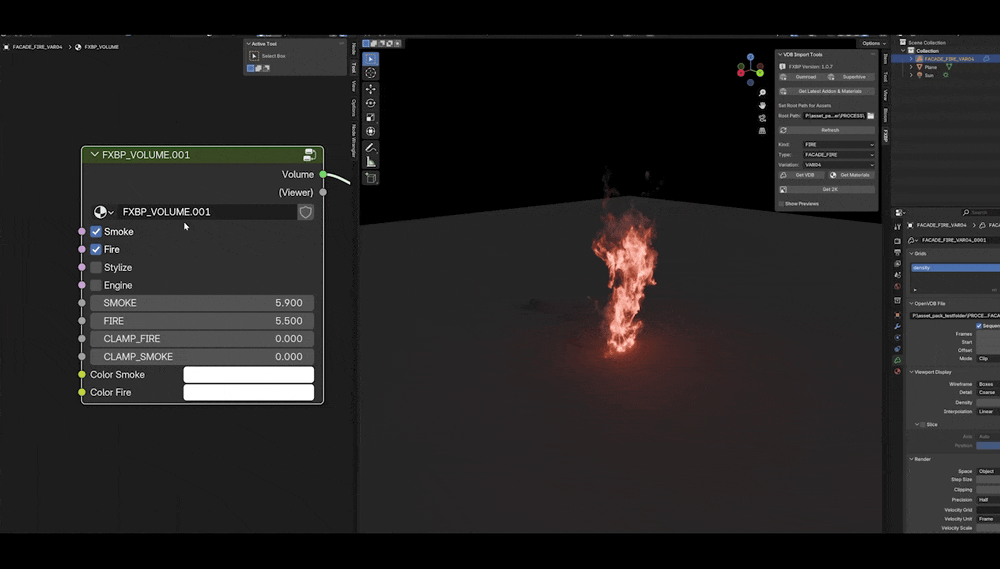Open the node group icon on FXBP_VOLUME.001 header
Image resolution: width=1000 pixels, height=569 pixels.
coord(309,155)
